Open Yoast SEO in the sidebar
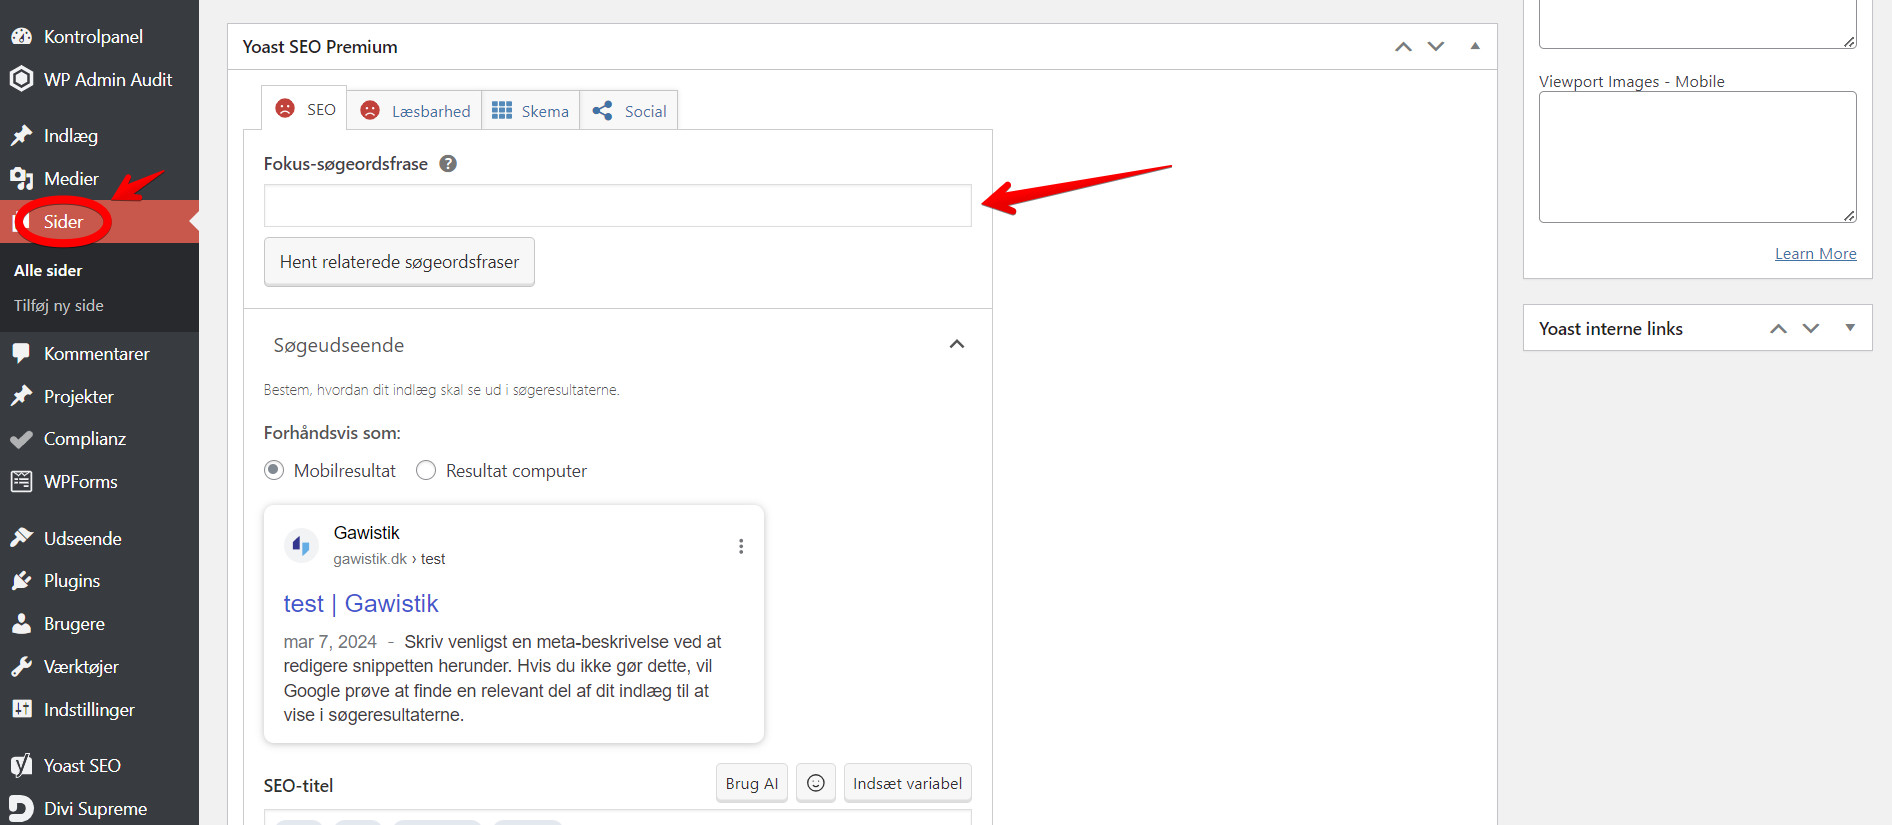This screenshot has width=1892, height=825. [x=82, y=765]
